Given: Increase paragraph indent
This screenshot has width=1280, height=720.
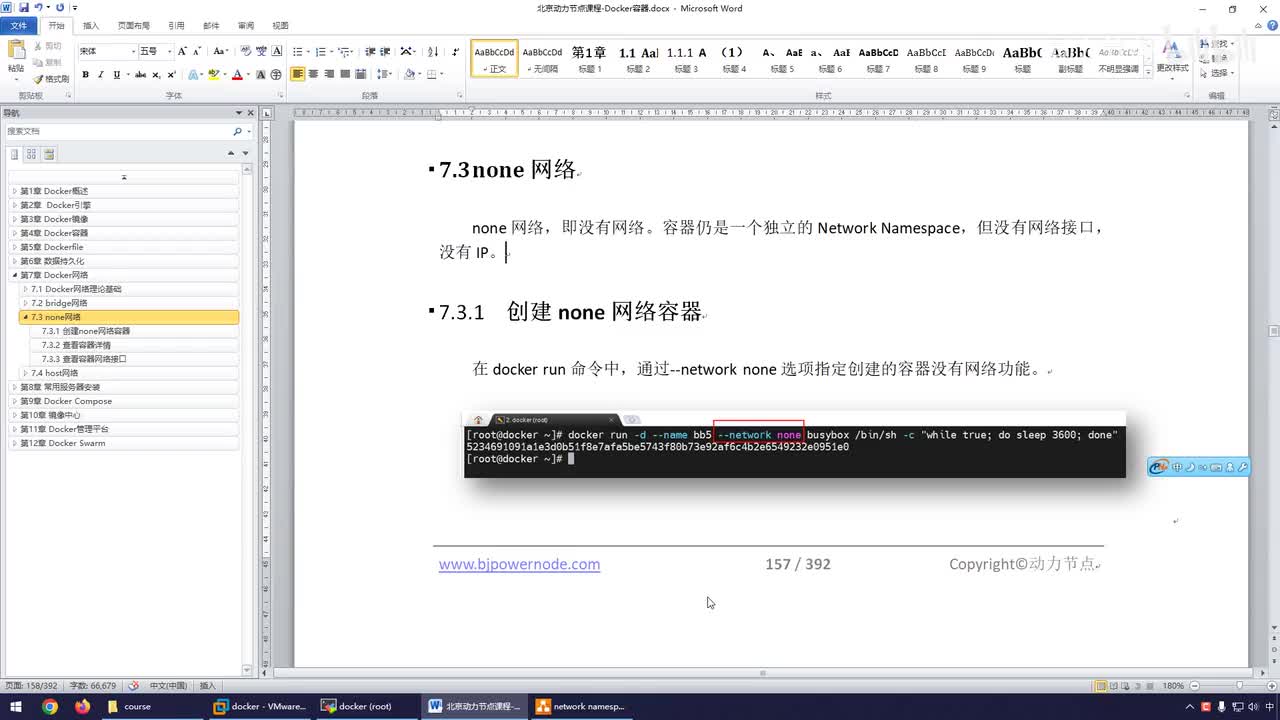Looking at the screenshot, I should point(385,51).
